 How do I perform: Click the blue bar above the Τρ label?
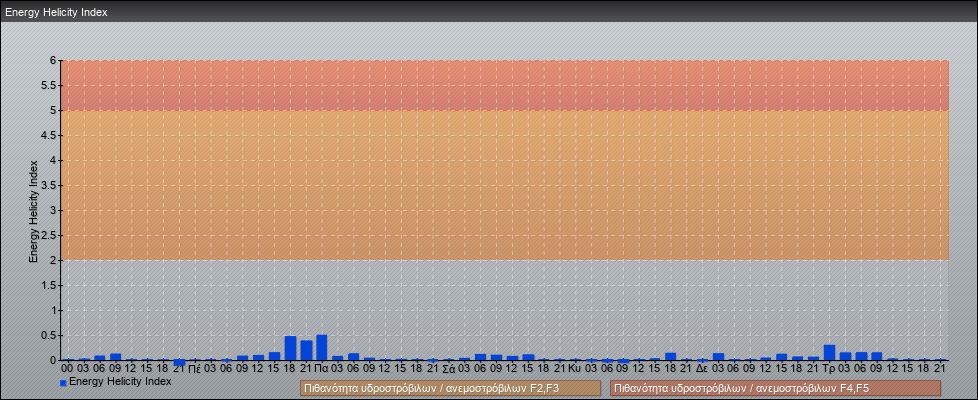pos(830,353)
